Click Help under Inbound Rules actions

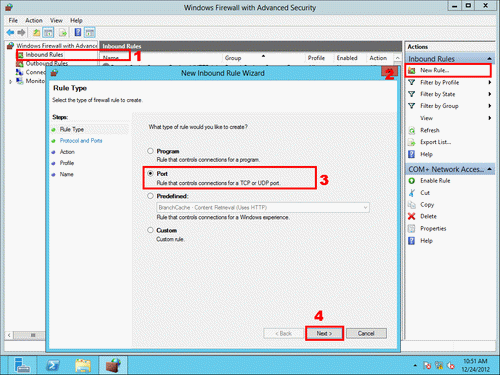(426, 154)
